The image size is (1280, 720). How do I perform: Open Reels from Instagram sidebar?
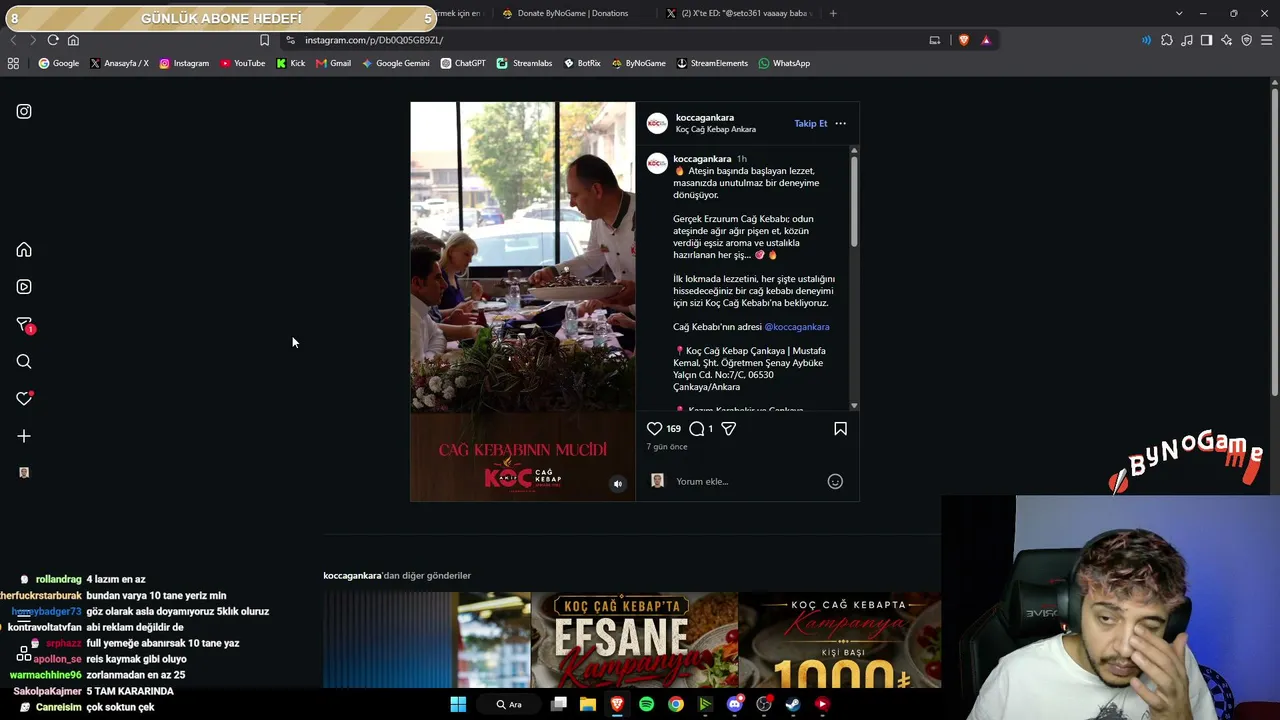click(x=24, y=287)
